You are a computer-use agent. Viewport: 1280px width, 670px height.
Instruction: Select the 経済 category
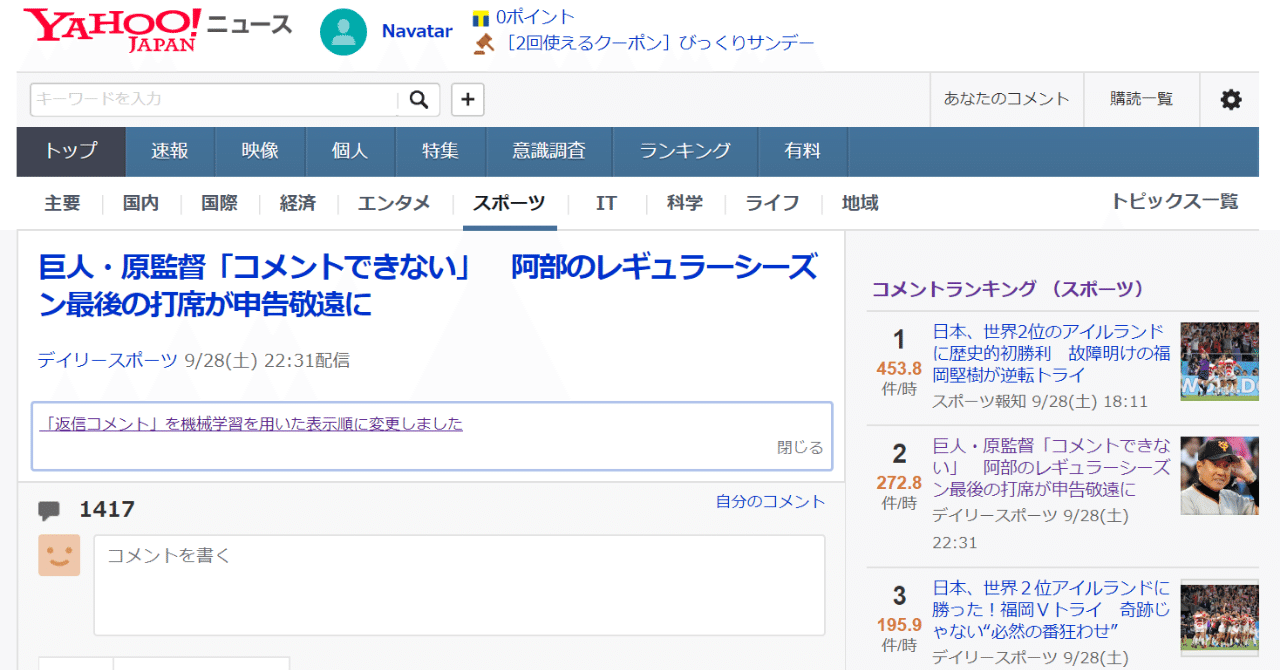coord(298,203)
